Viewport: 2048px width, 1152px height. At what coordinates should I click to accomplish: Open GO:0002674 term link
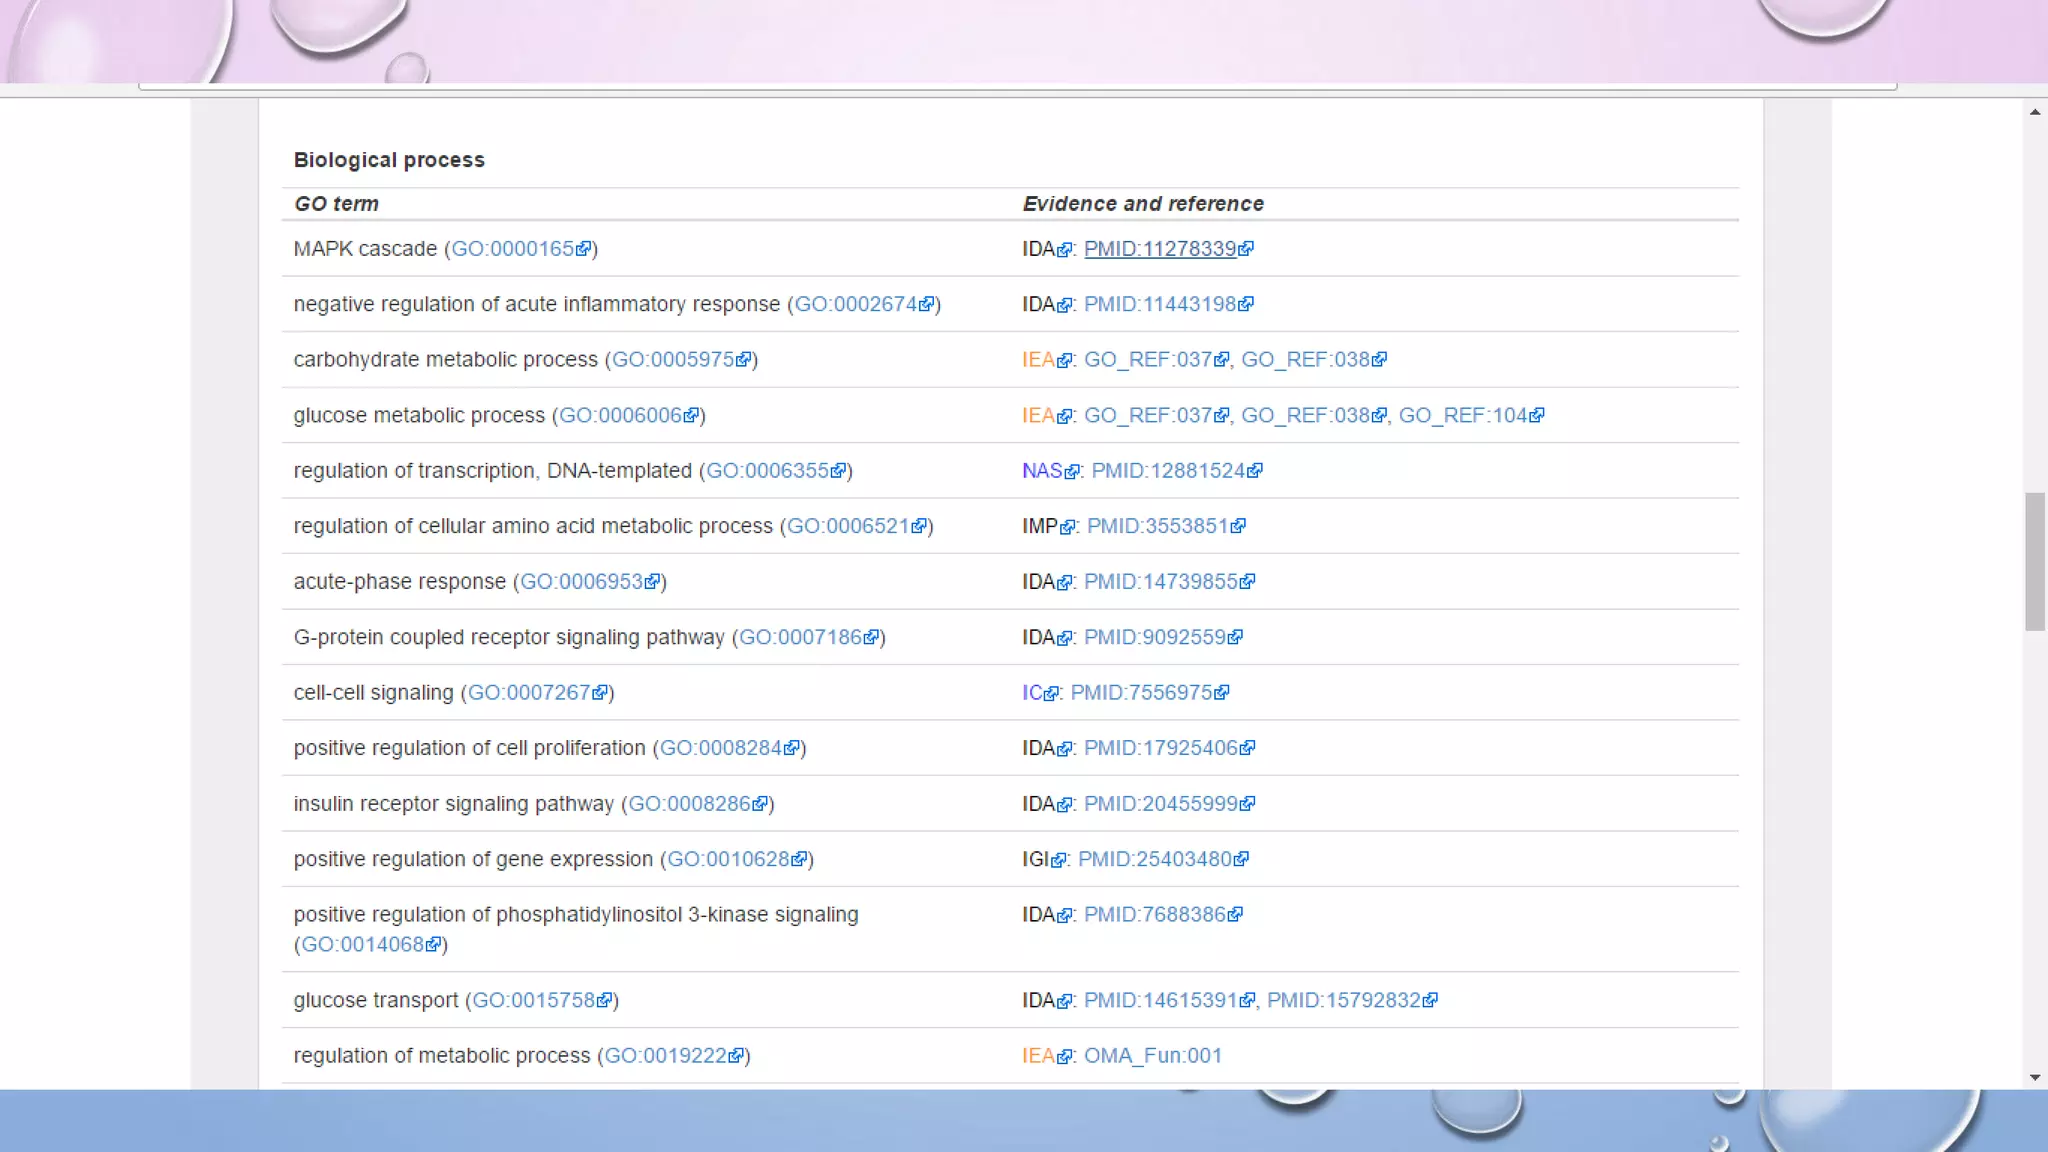click(x=855, y=304)
